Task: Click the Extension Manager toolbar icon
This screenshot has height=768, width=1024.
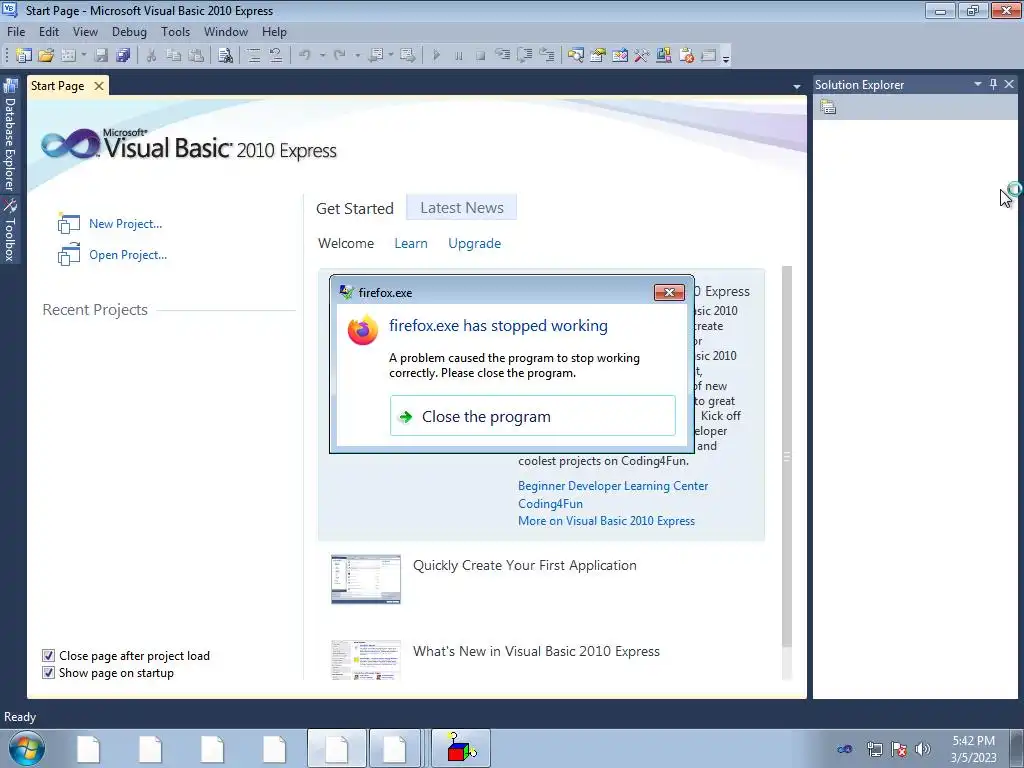Action: click(664, 56)
